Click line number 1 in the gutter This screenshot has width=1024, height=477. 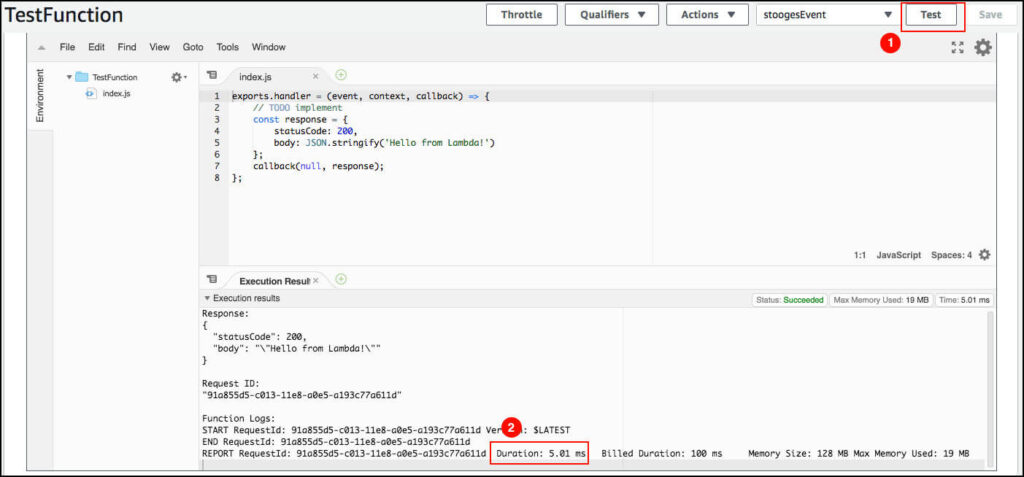[216, 96]
